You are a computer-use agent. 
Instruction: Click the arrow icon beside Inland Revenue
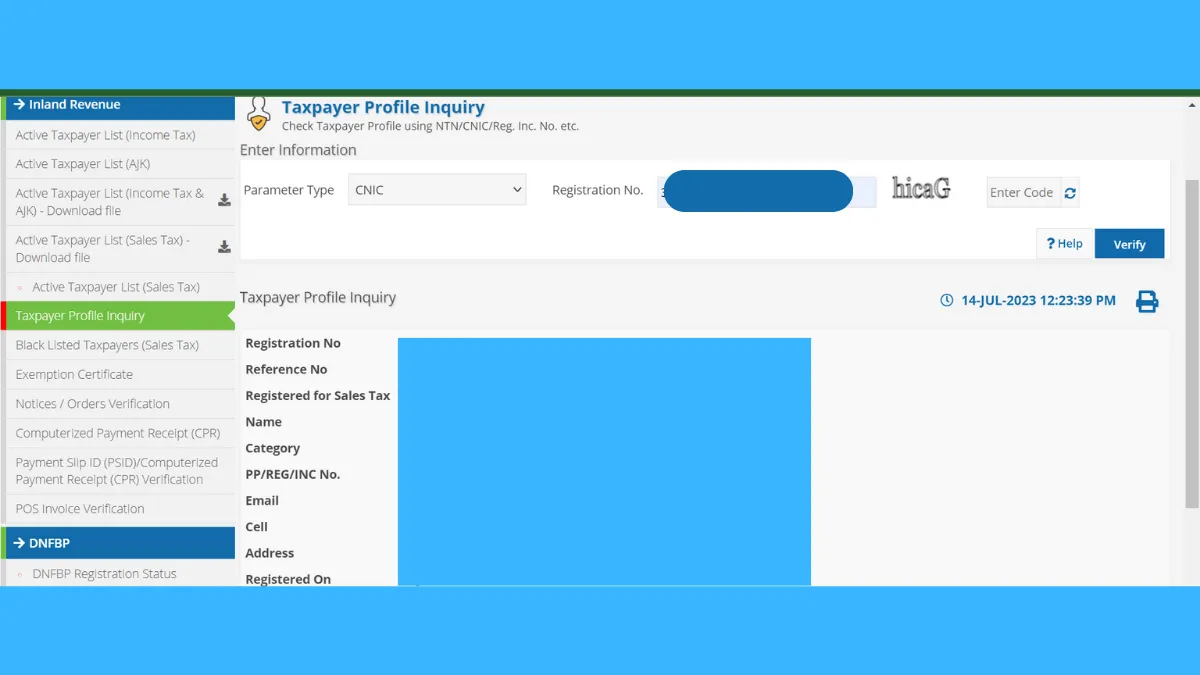click(x=19, y=105)
